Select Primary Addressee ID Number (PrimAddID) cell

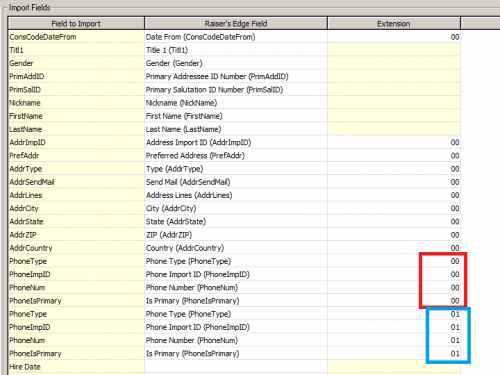236,76
